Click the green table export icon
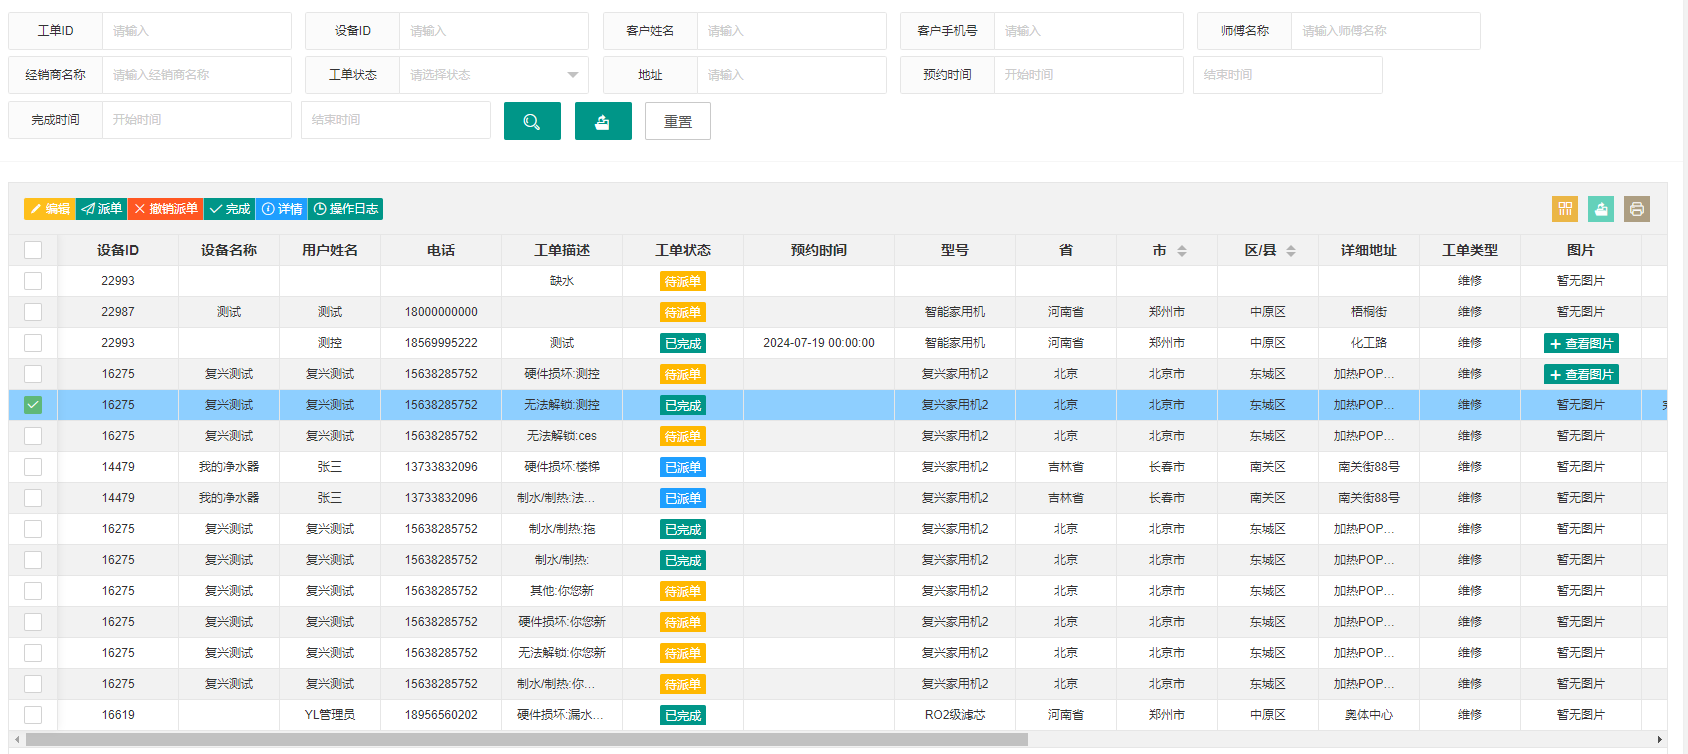This screenshot has height=754, width=1688. tap(1601, 209)
